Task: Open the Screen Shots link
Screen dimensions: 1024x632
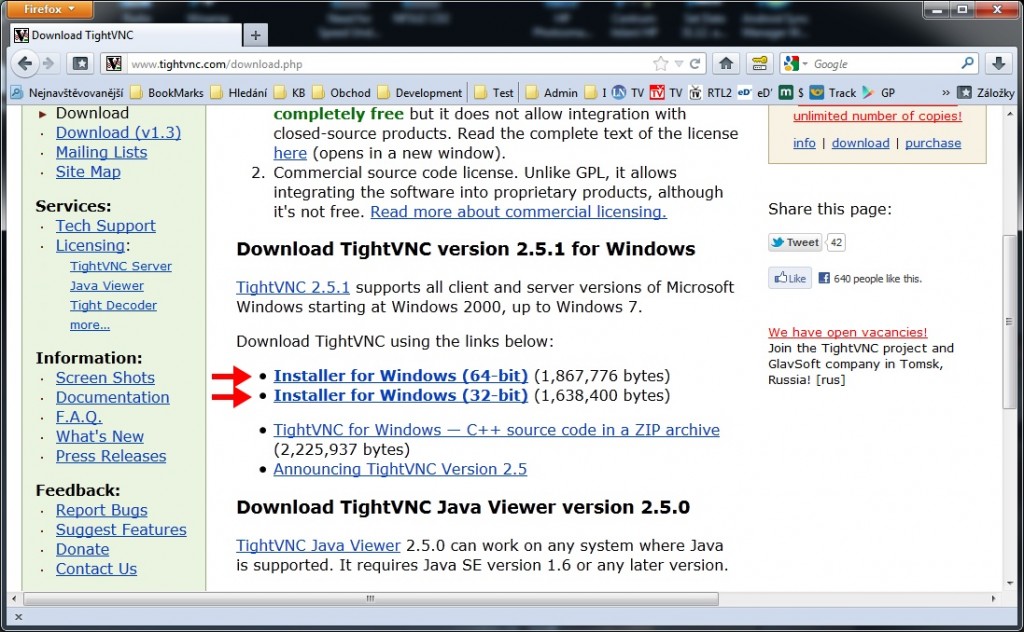Action: click(105, 378)
